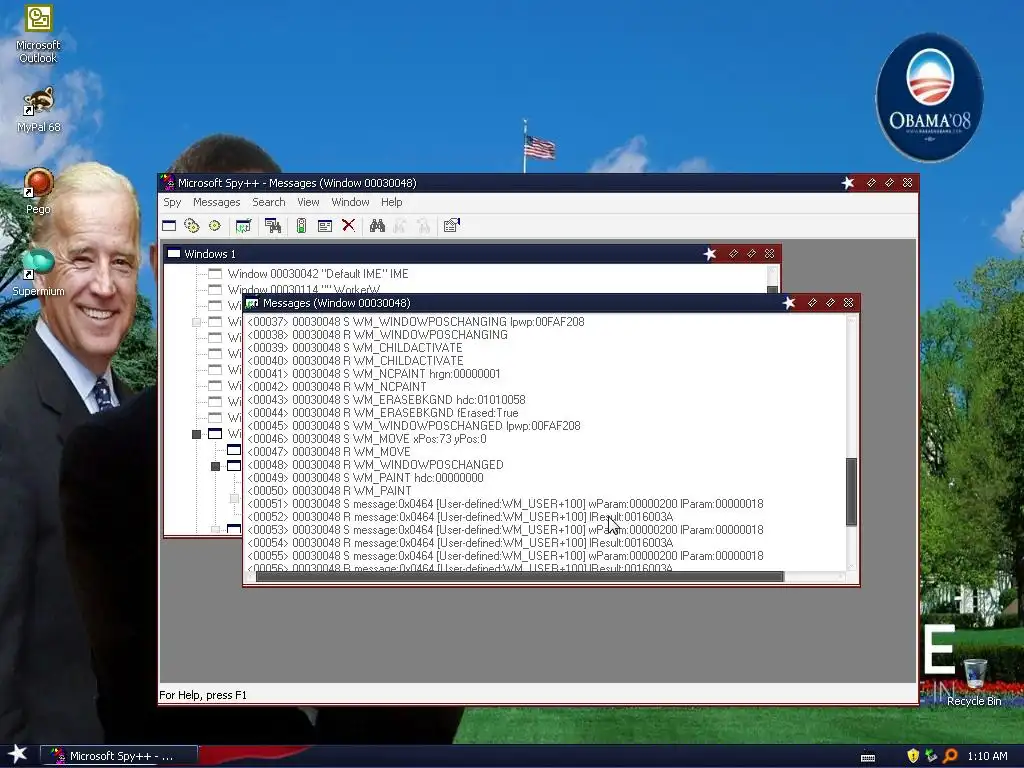Click the Microsoft Spy++ taskbar button
This screenshot has height=768, width=1024.
coord(119,756)
